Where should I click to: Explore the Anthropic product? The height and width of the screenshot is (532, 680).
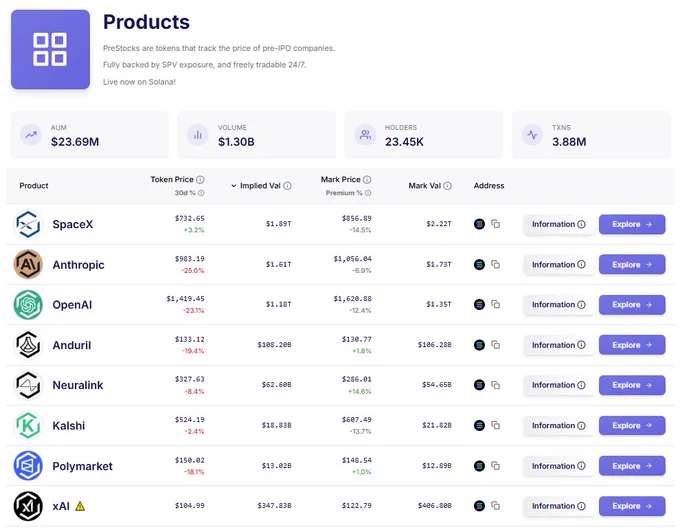632,264
